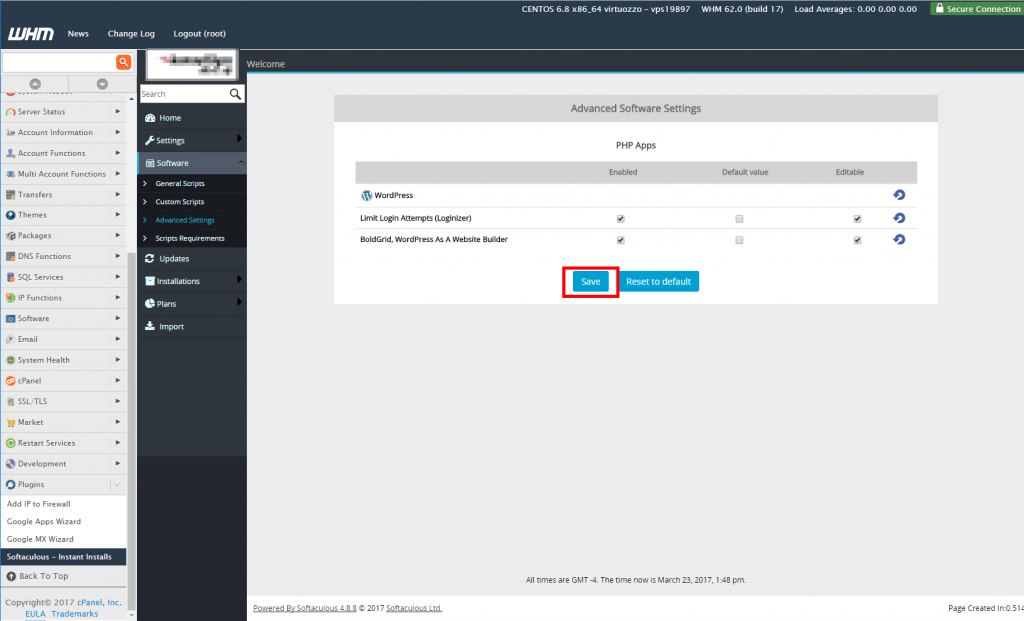Collapse the Plugins section arrow
The image size is (1024, 621).
[x=117, y=485]
